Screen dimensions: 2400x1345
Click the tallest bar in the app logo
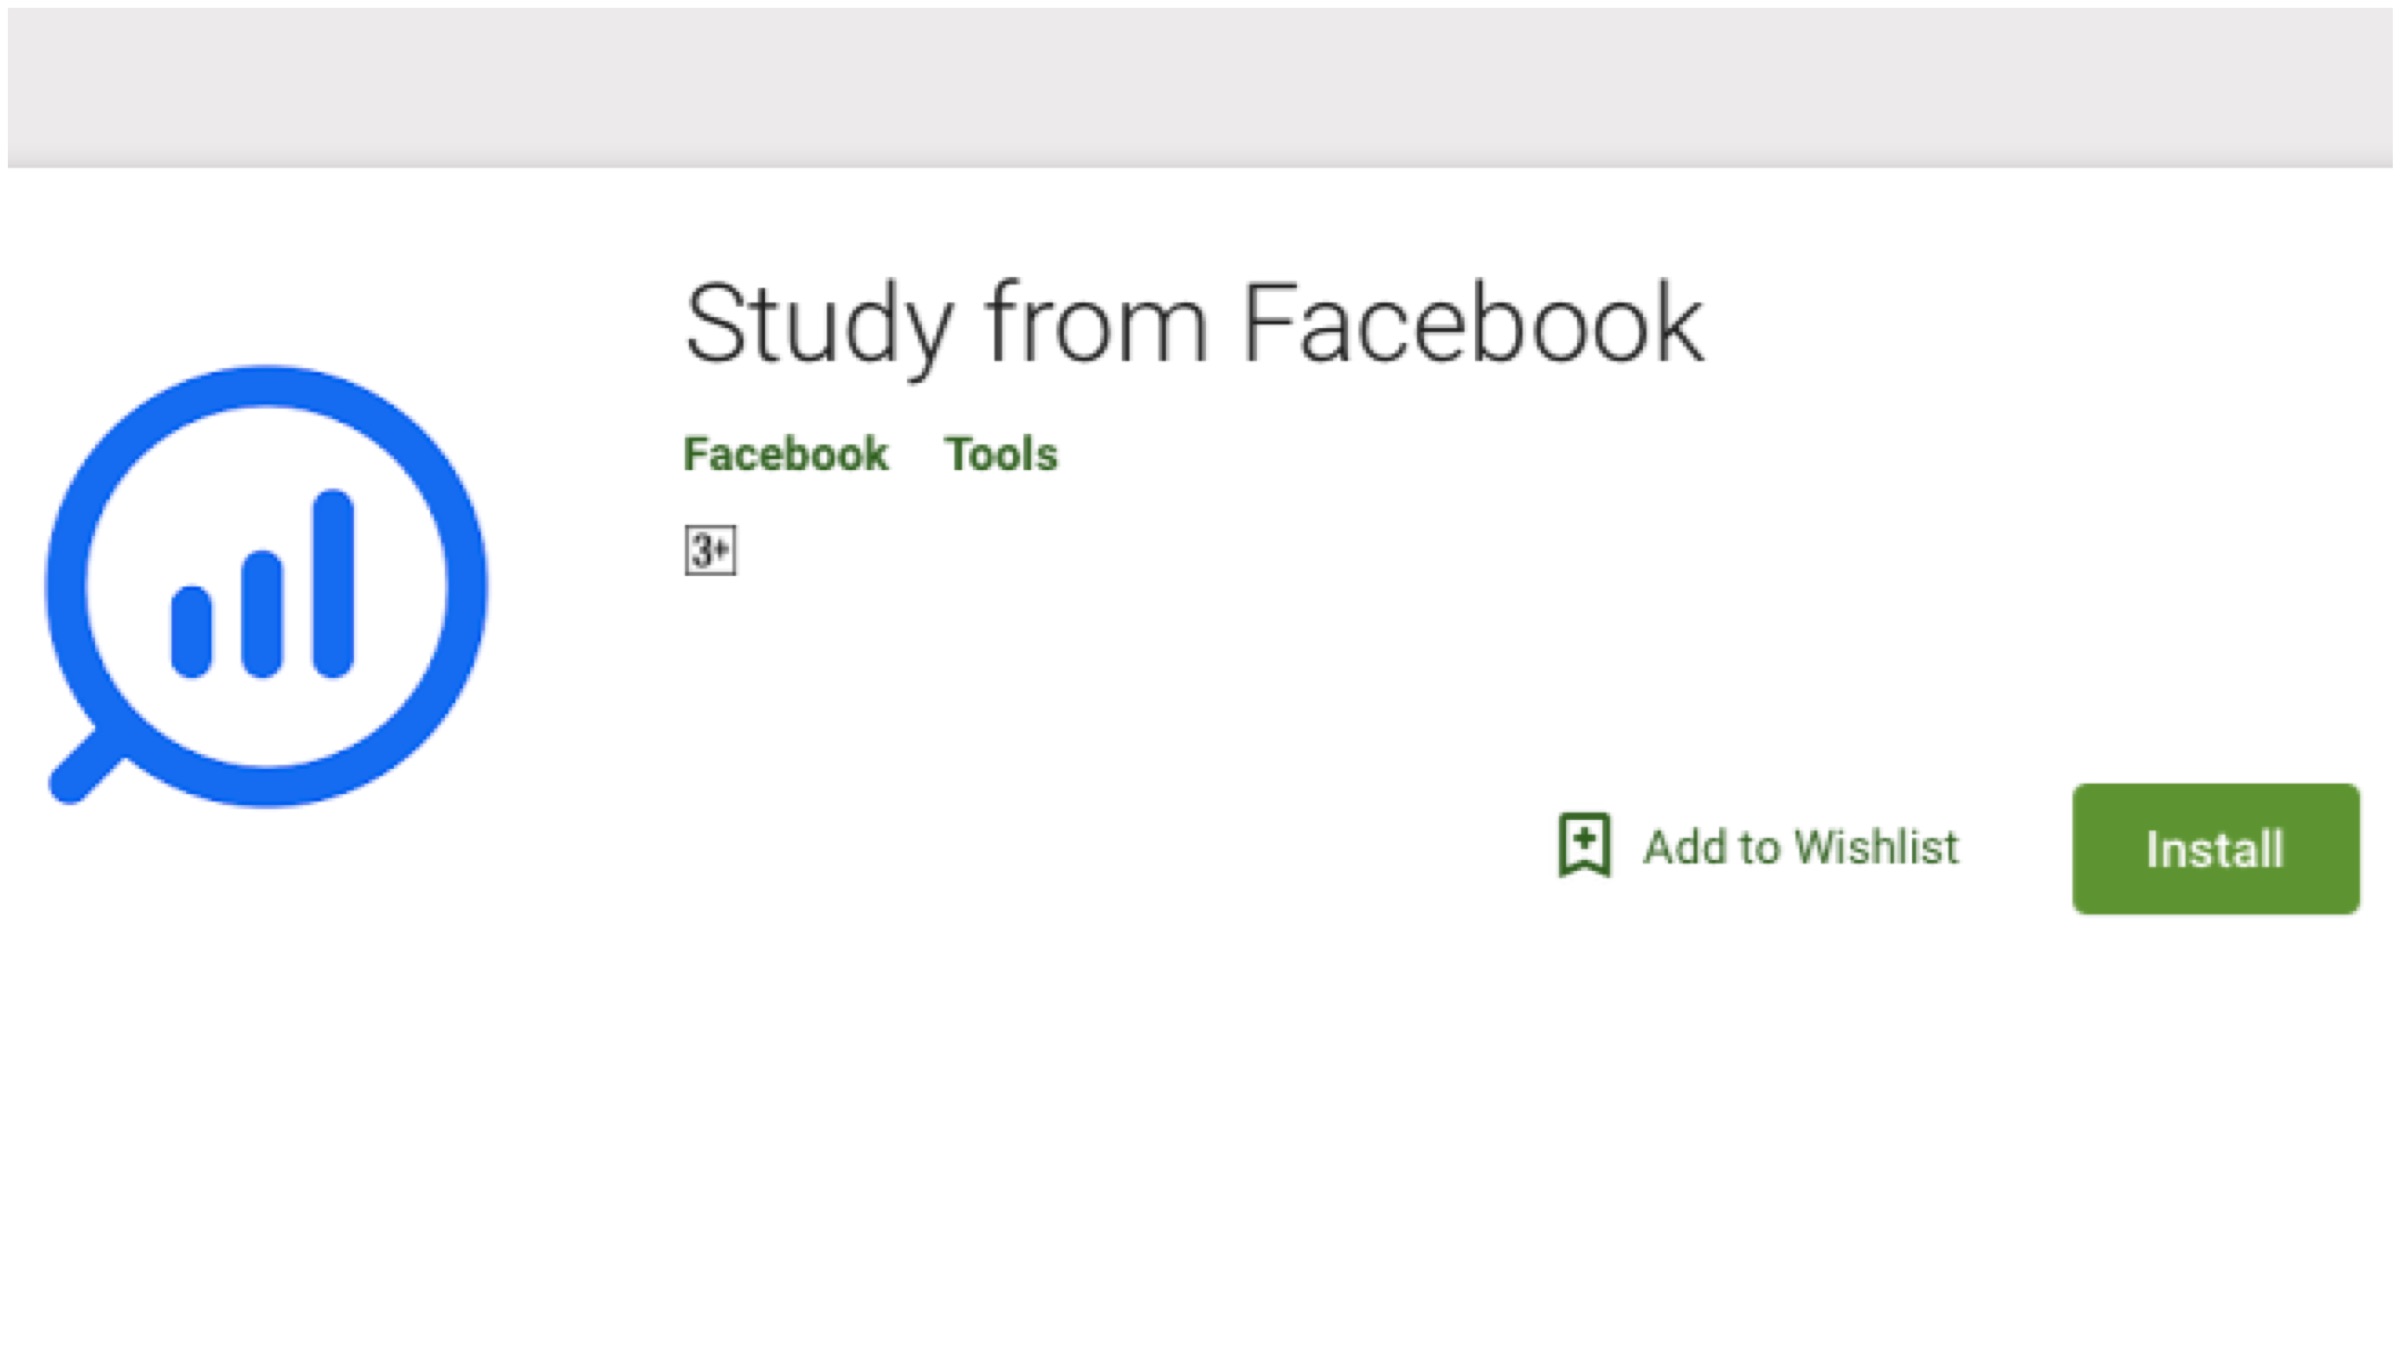click(x=333, y=584)
